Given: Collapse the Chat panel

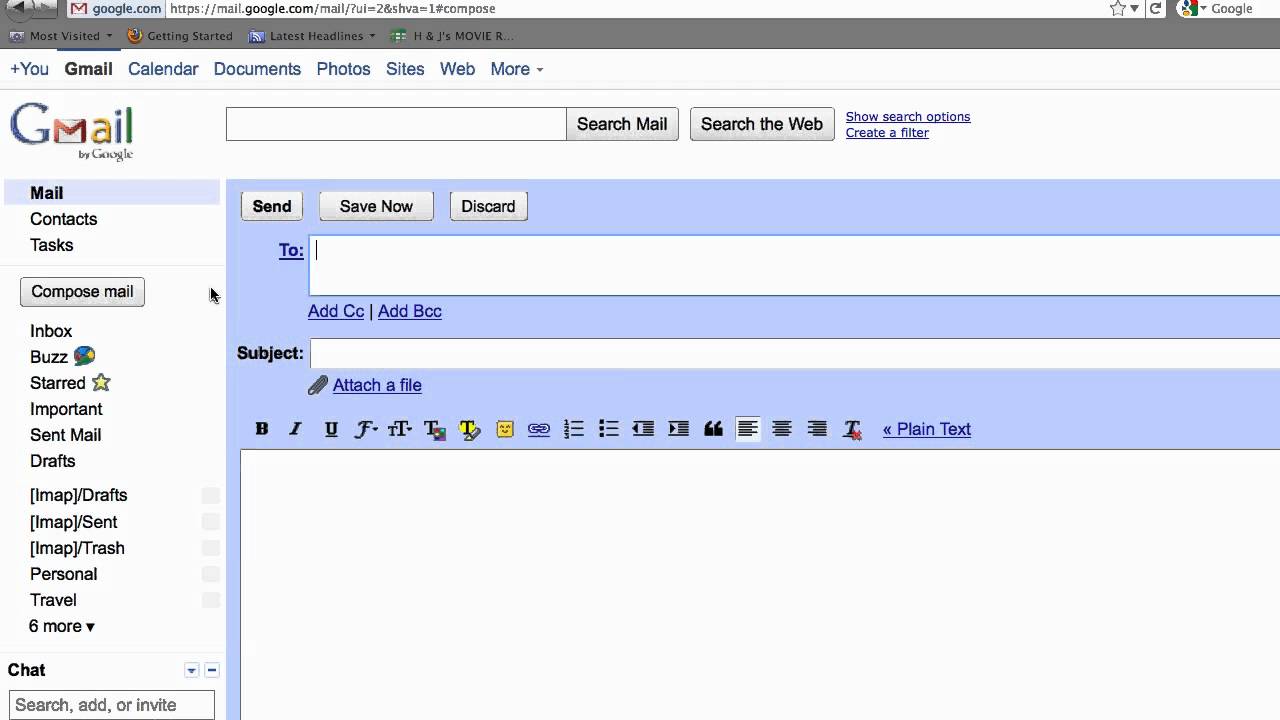Looking at the screenshot, I should 212,670.
